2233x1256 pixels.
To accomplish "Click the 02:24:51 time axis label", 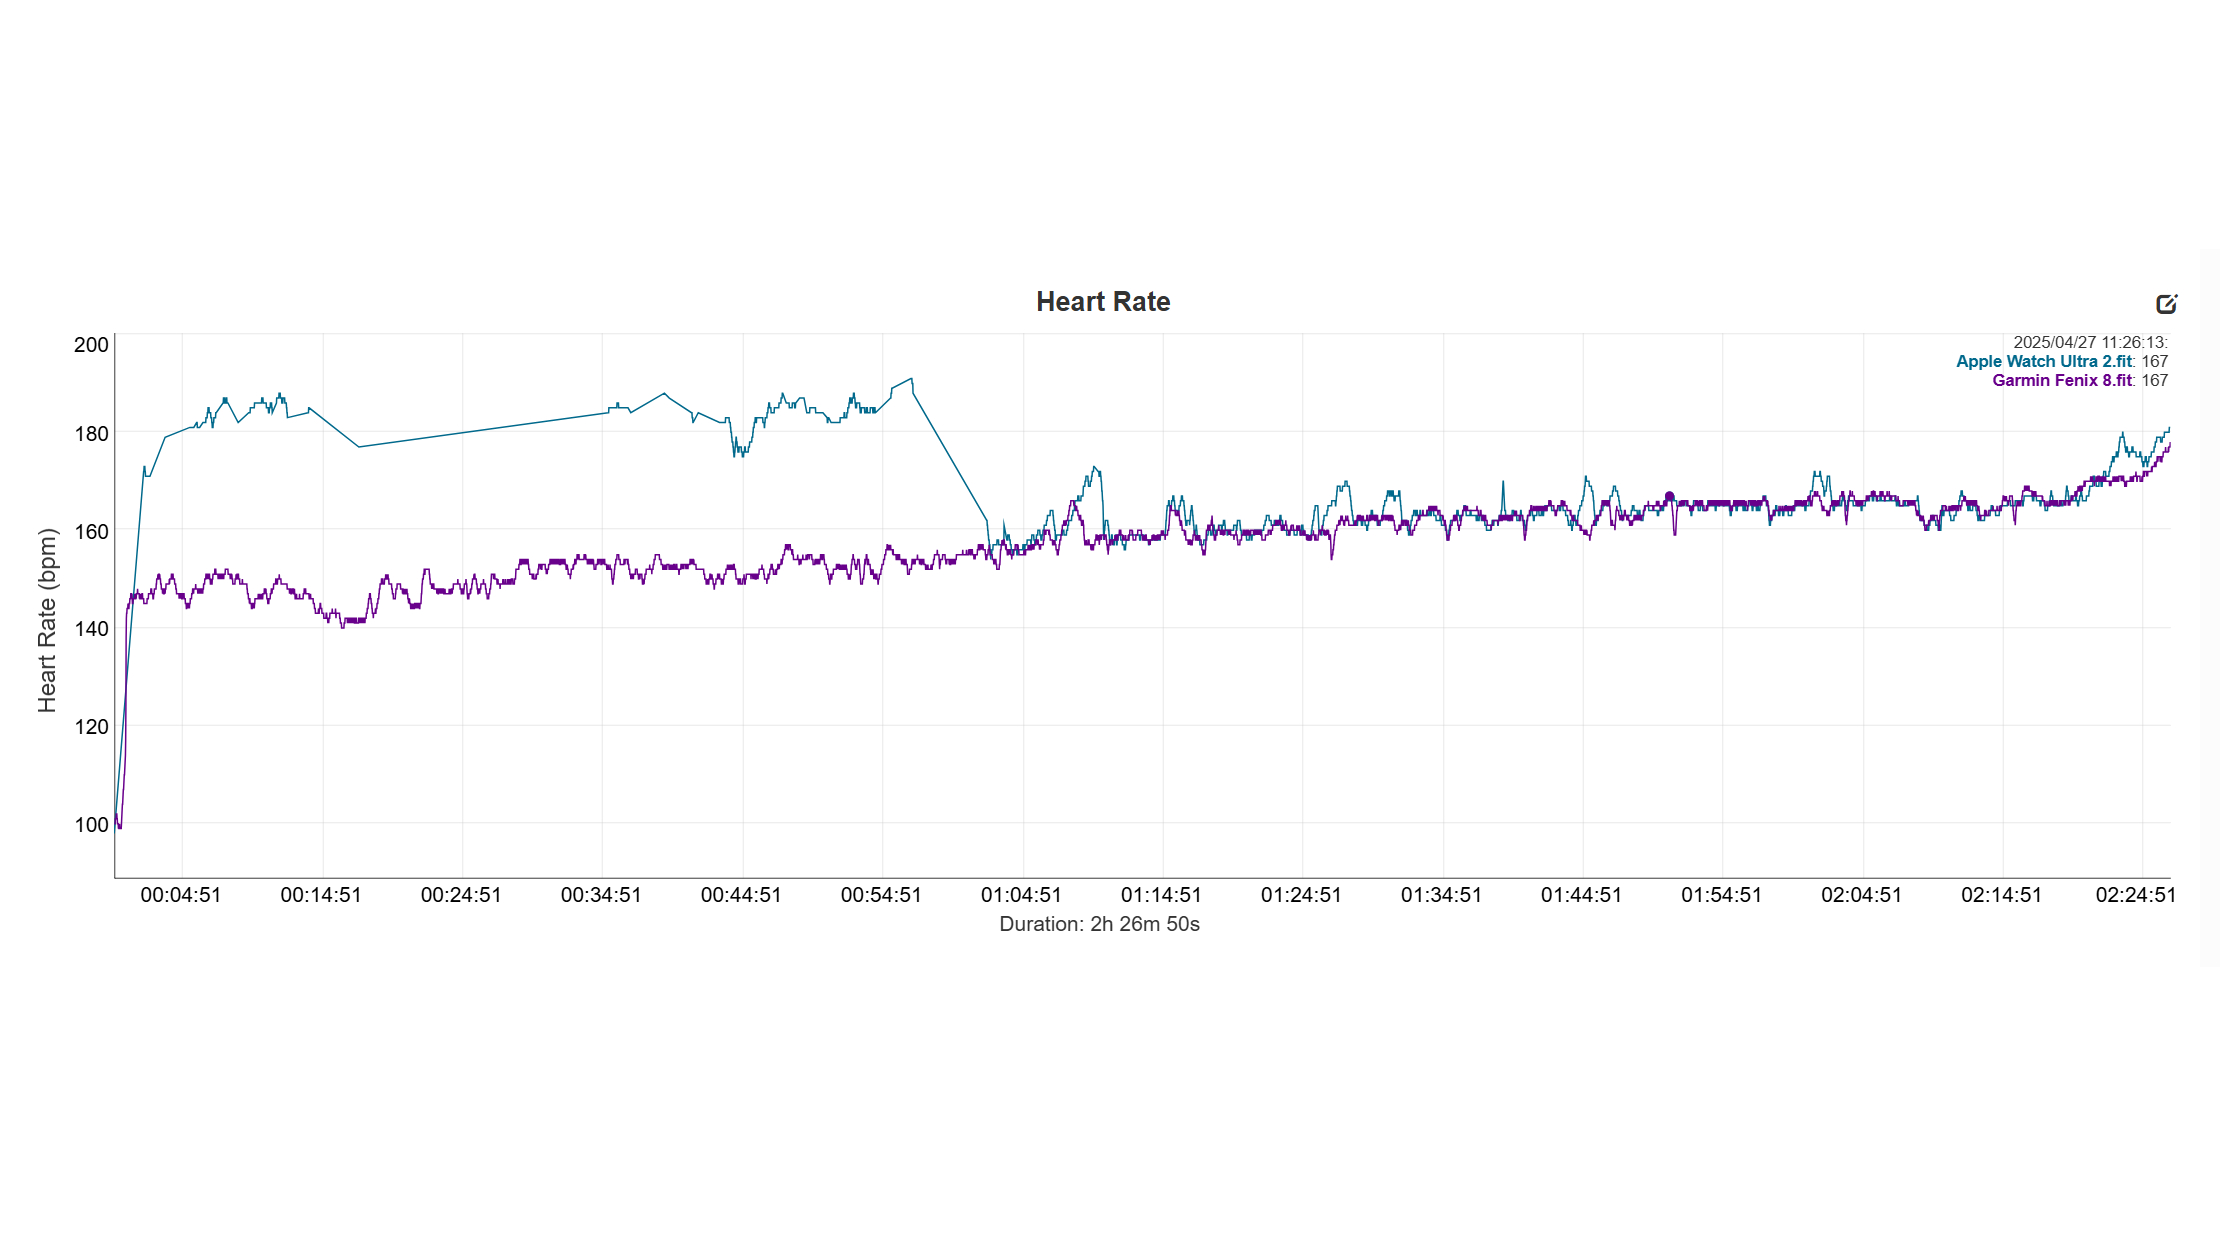I will (2135, 895).
